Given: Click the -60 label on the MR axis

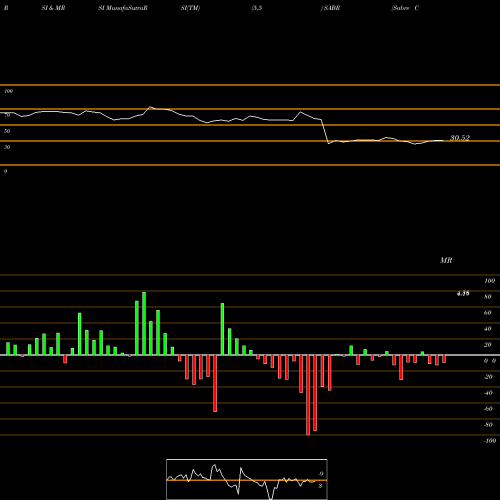Looking at the screenshot, I should 488,409.
